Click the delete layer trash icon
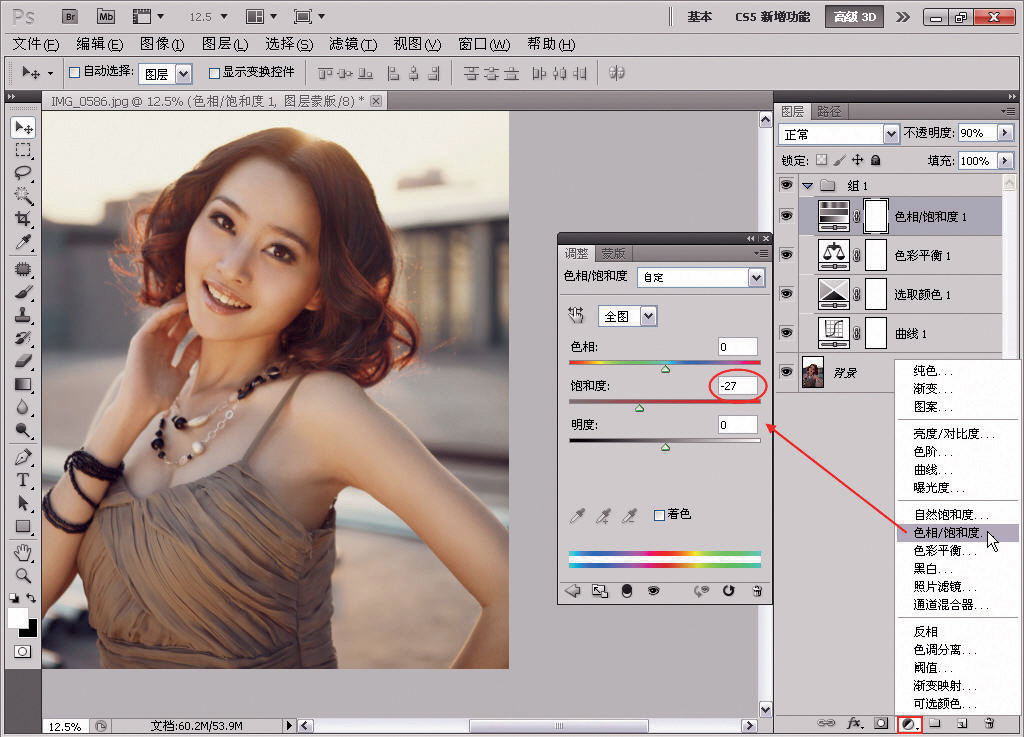This screenshot has width=1024, height=737. (989, 722)
